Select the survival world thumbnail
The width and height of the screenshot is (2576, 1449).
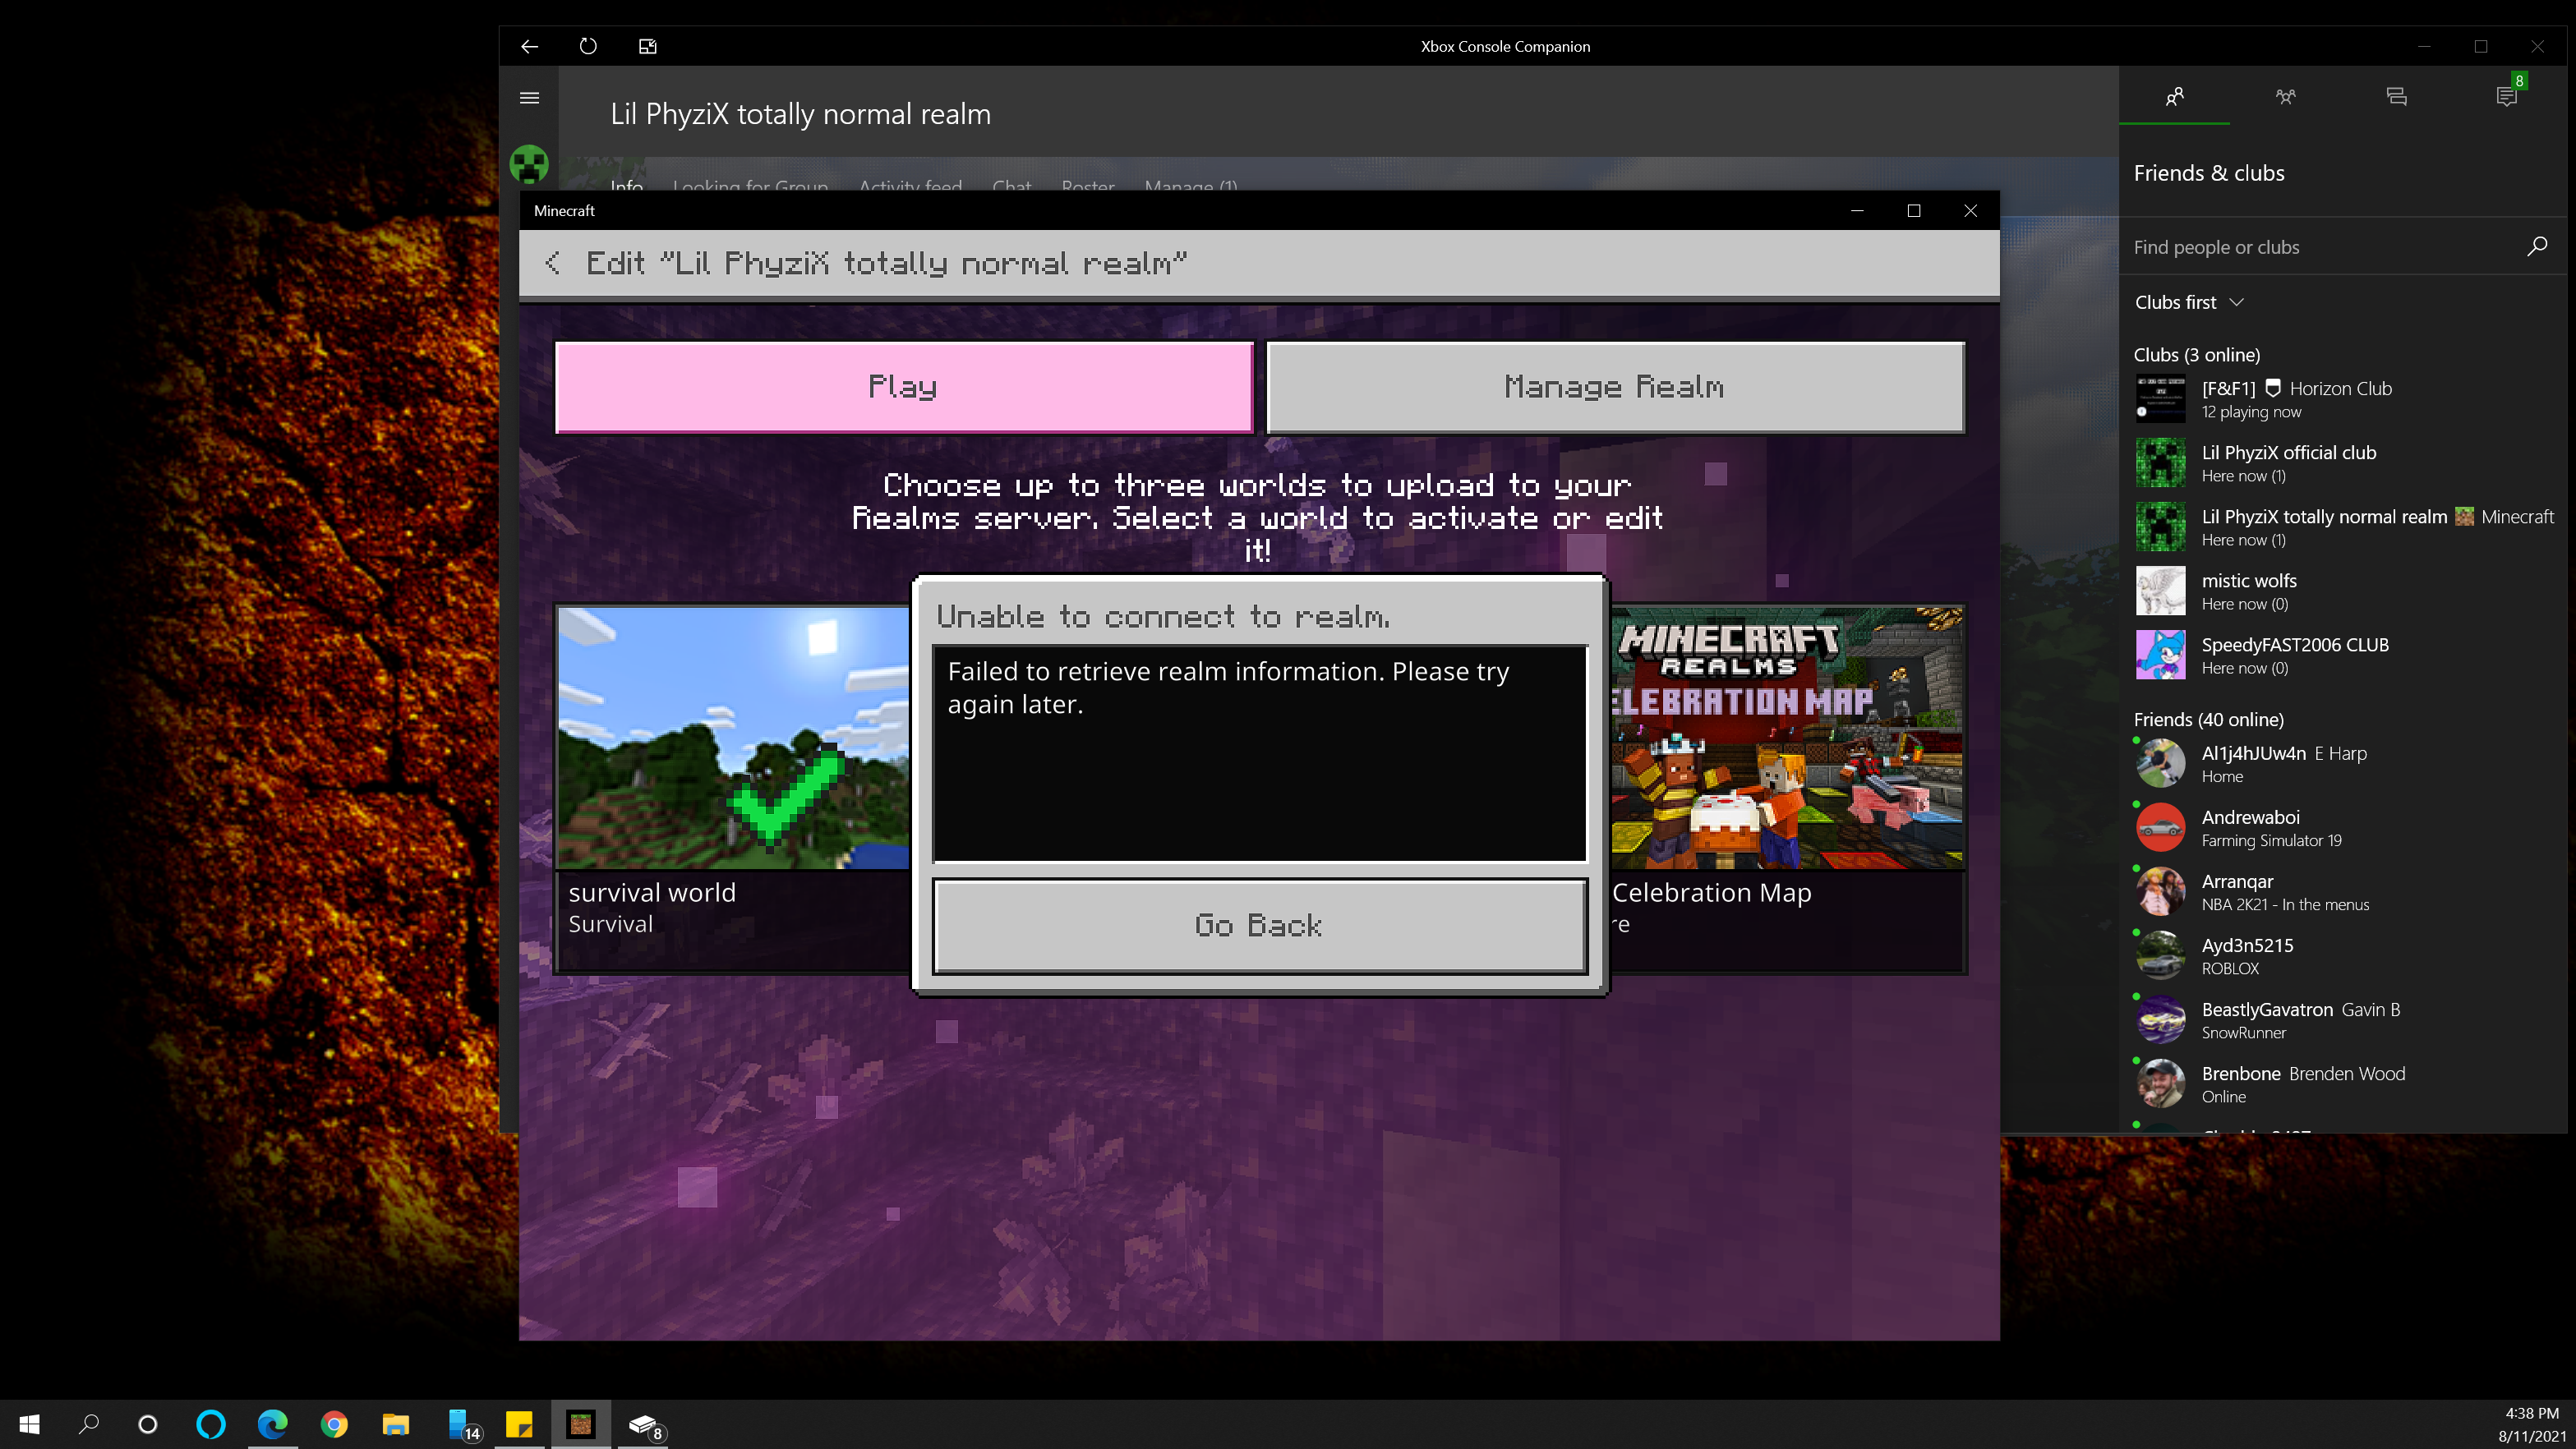[x=733, y=738]
